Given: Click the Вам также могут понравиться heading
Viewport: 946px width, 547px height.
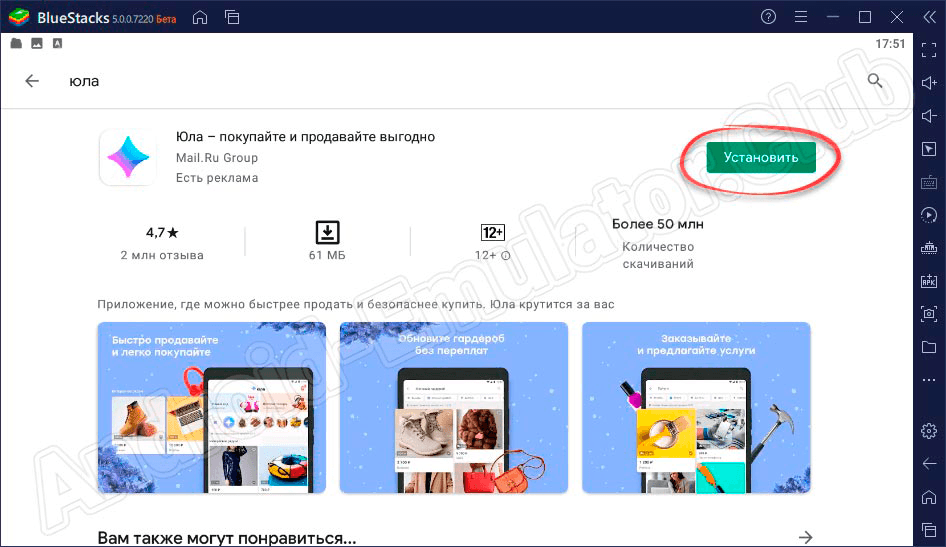Looking at the screenshot, I should click(x=227, y=537).
